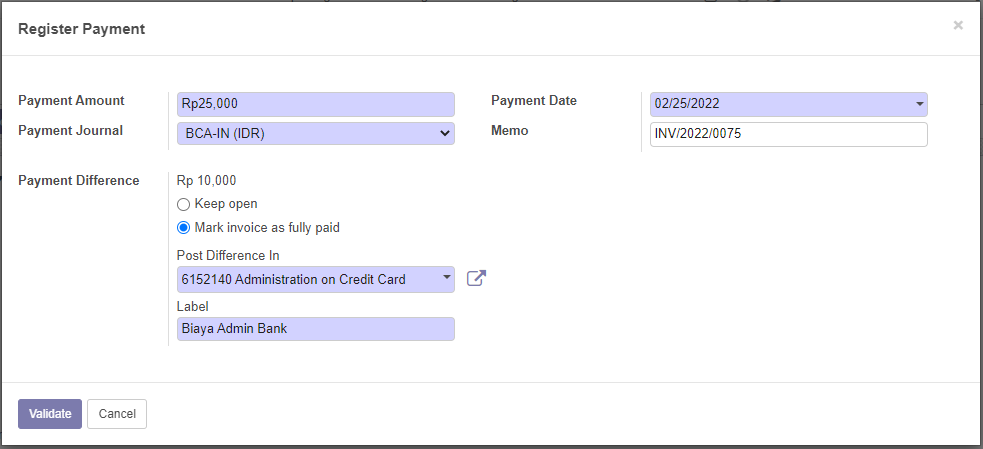Click the Post Difference In caption
This screenshot has height=449, width=983.
coord(228,256)
